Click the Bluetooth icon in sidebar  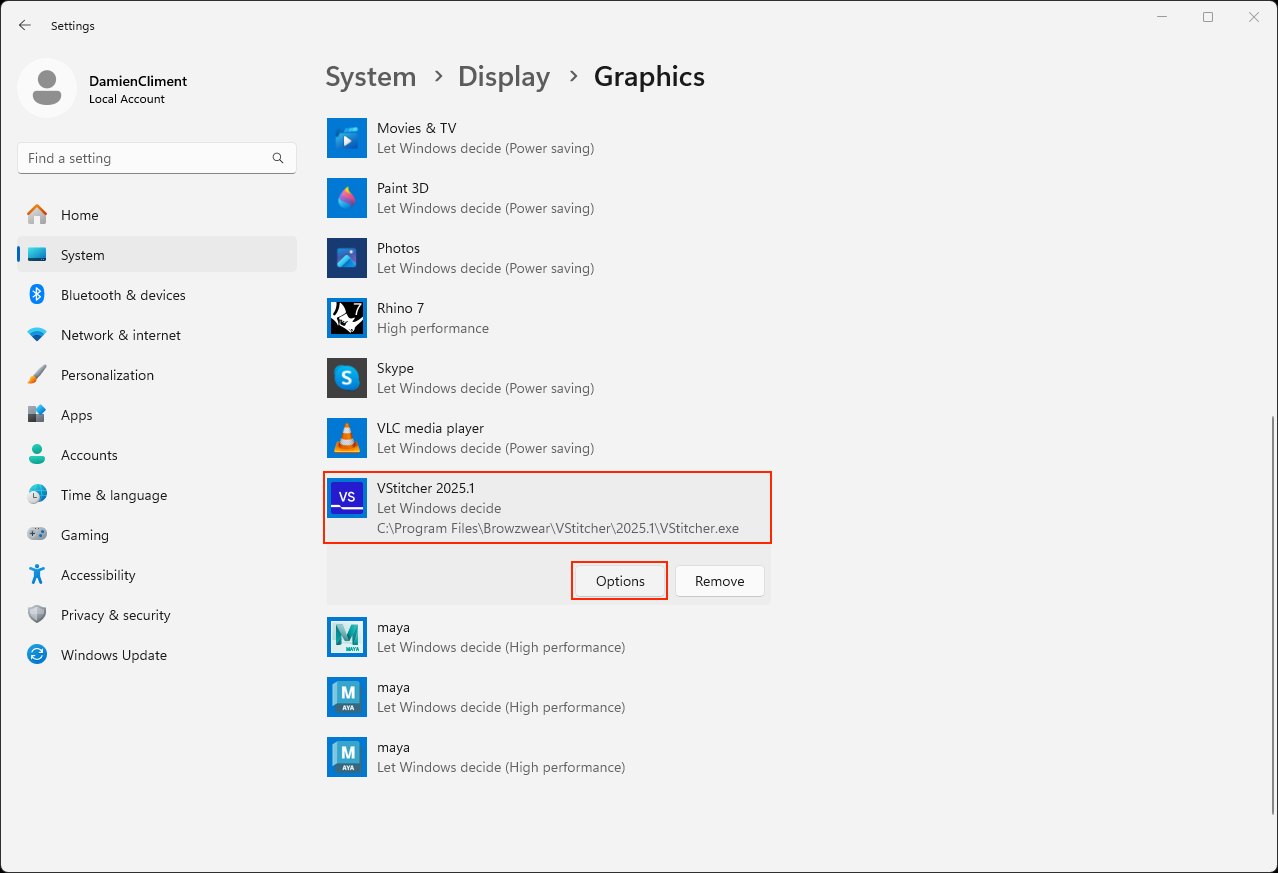coord(37,295)
